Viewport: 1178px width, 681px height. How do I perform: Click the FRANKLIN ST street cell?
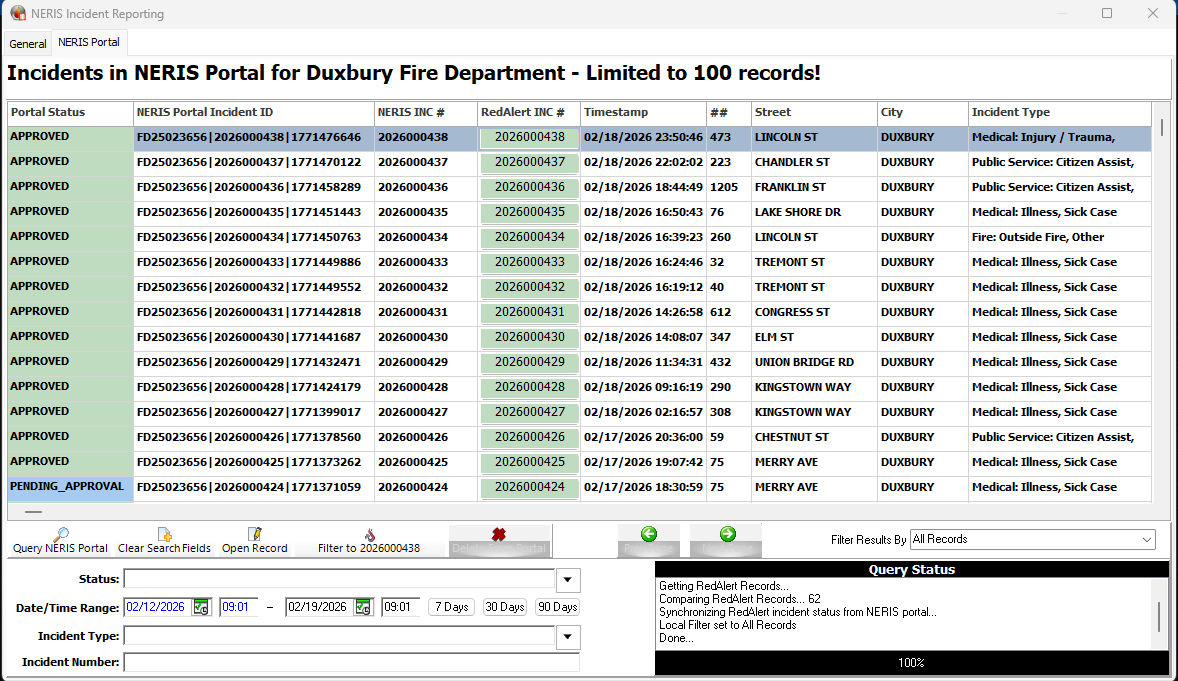[x=814, y=187]
